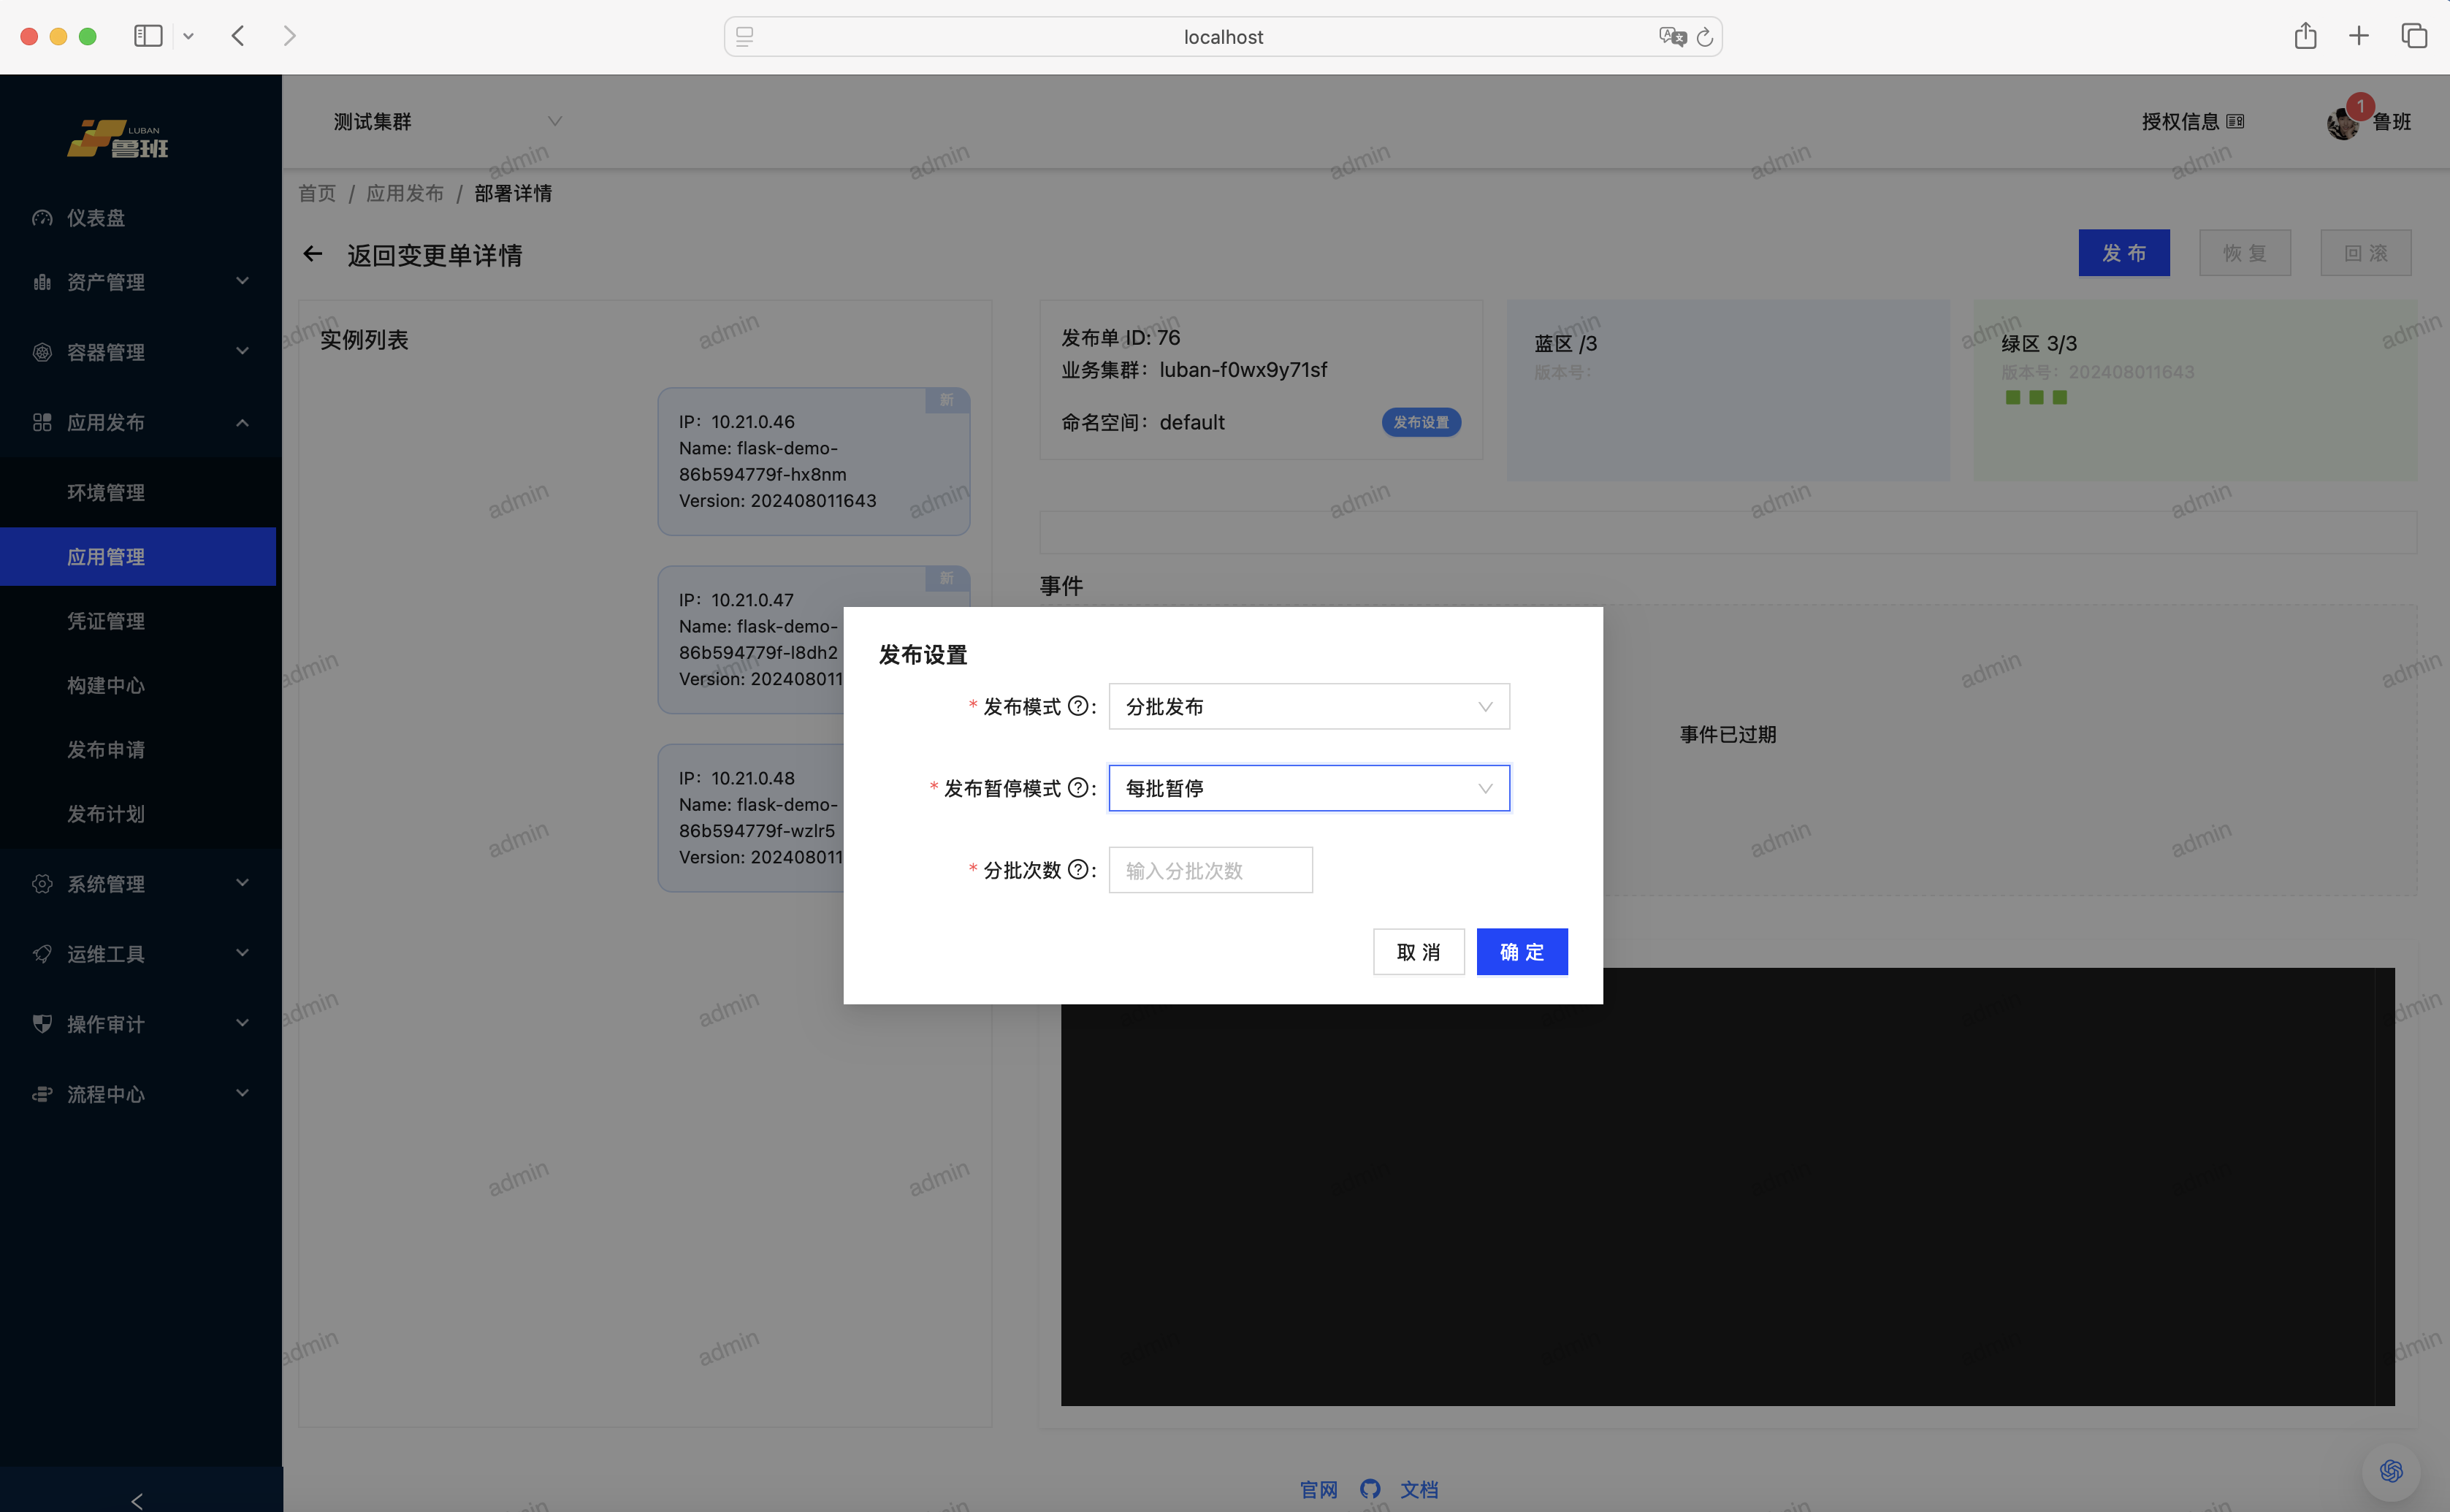
Task: Collapse the sidebar with the bottom arrow
Action: pyautogui.click(x=138, y=1499)
